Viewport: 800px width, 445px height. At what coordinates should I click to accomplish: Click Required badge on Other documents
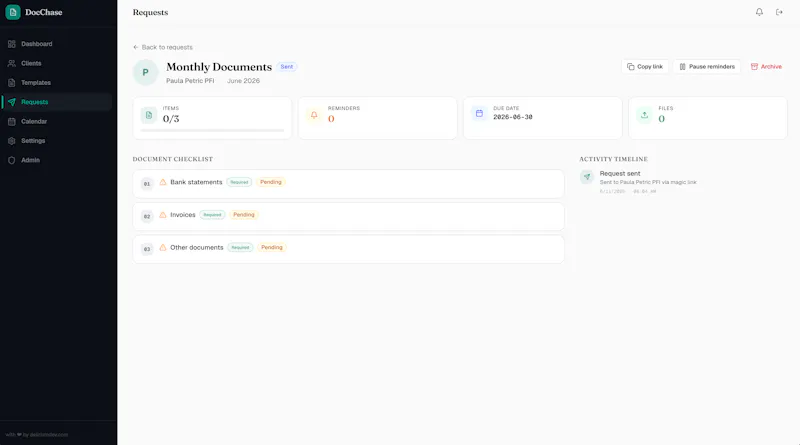pos(240,248)
